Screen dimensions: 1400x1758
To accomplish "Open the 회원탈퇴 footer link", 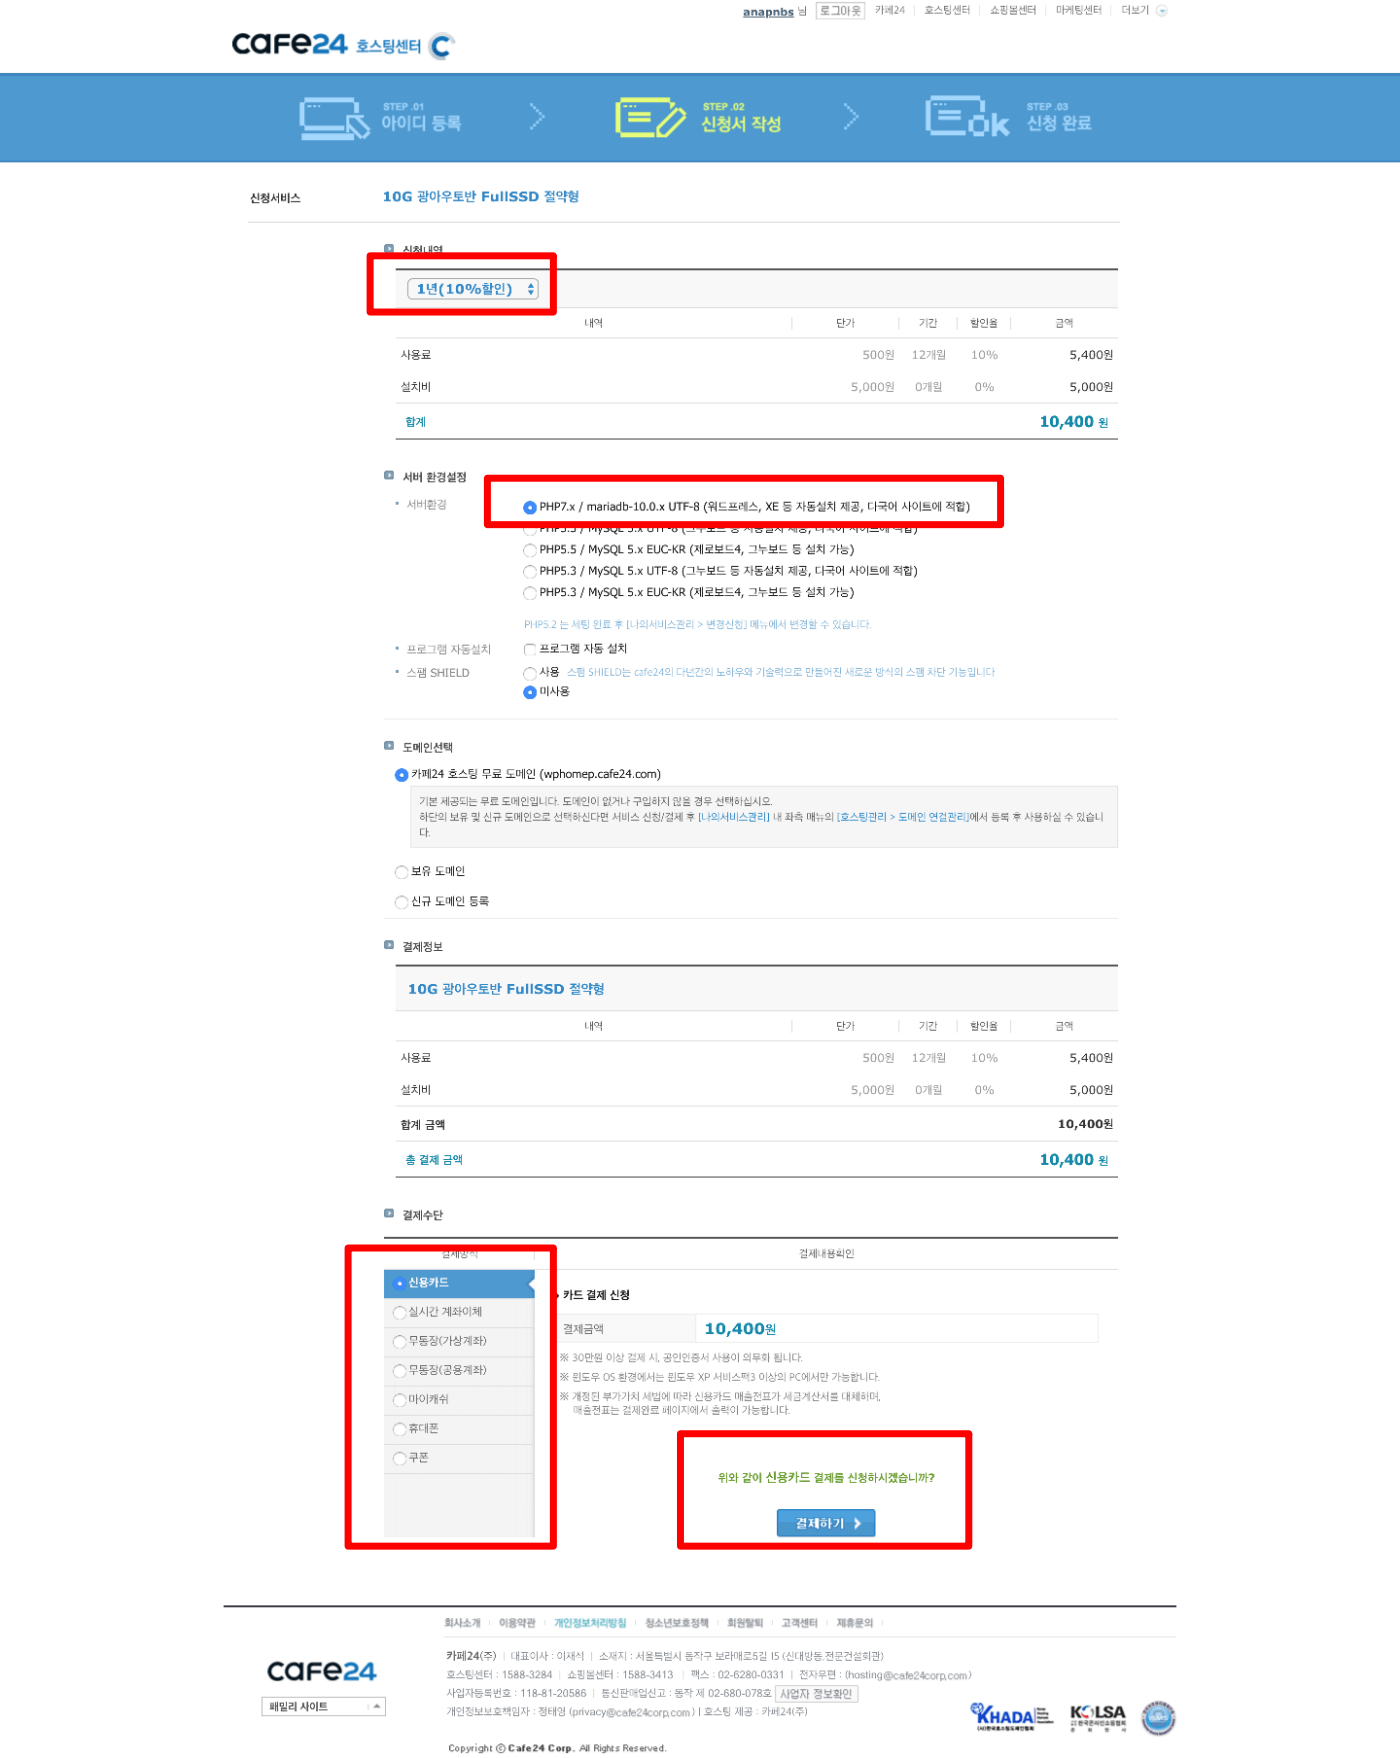I will [745, 1623].
